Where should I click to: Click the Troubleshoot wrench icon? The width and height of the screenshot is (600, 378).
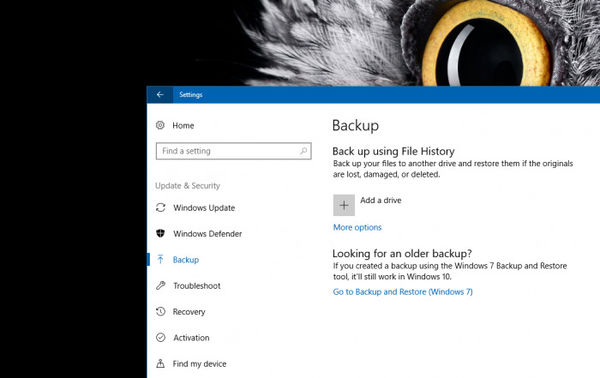click(161, 285)
